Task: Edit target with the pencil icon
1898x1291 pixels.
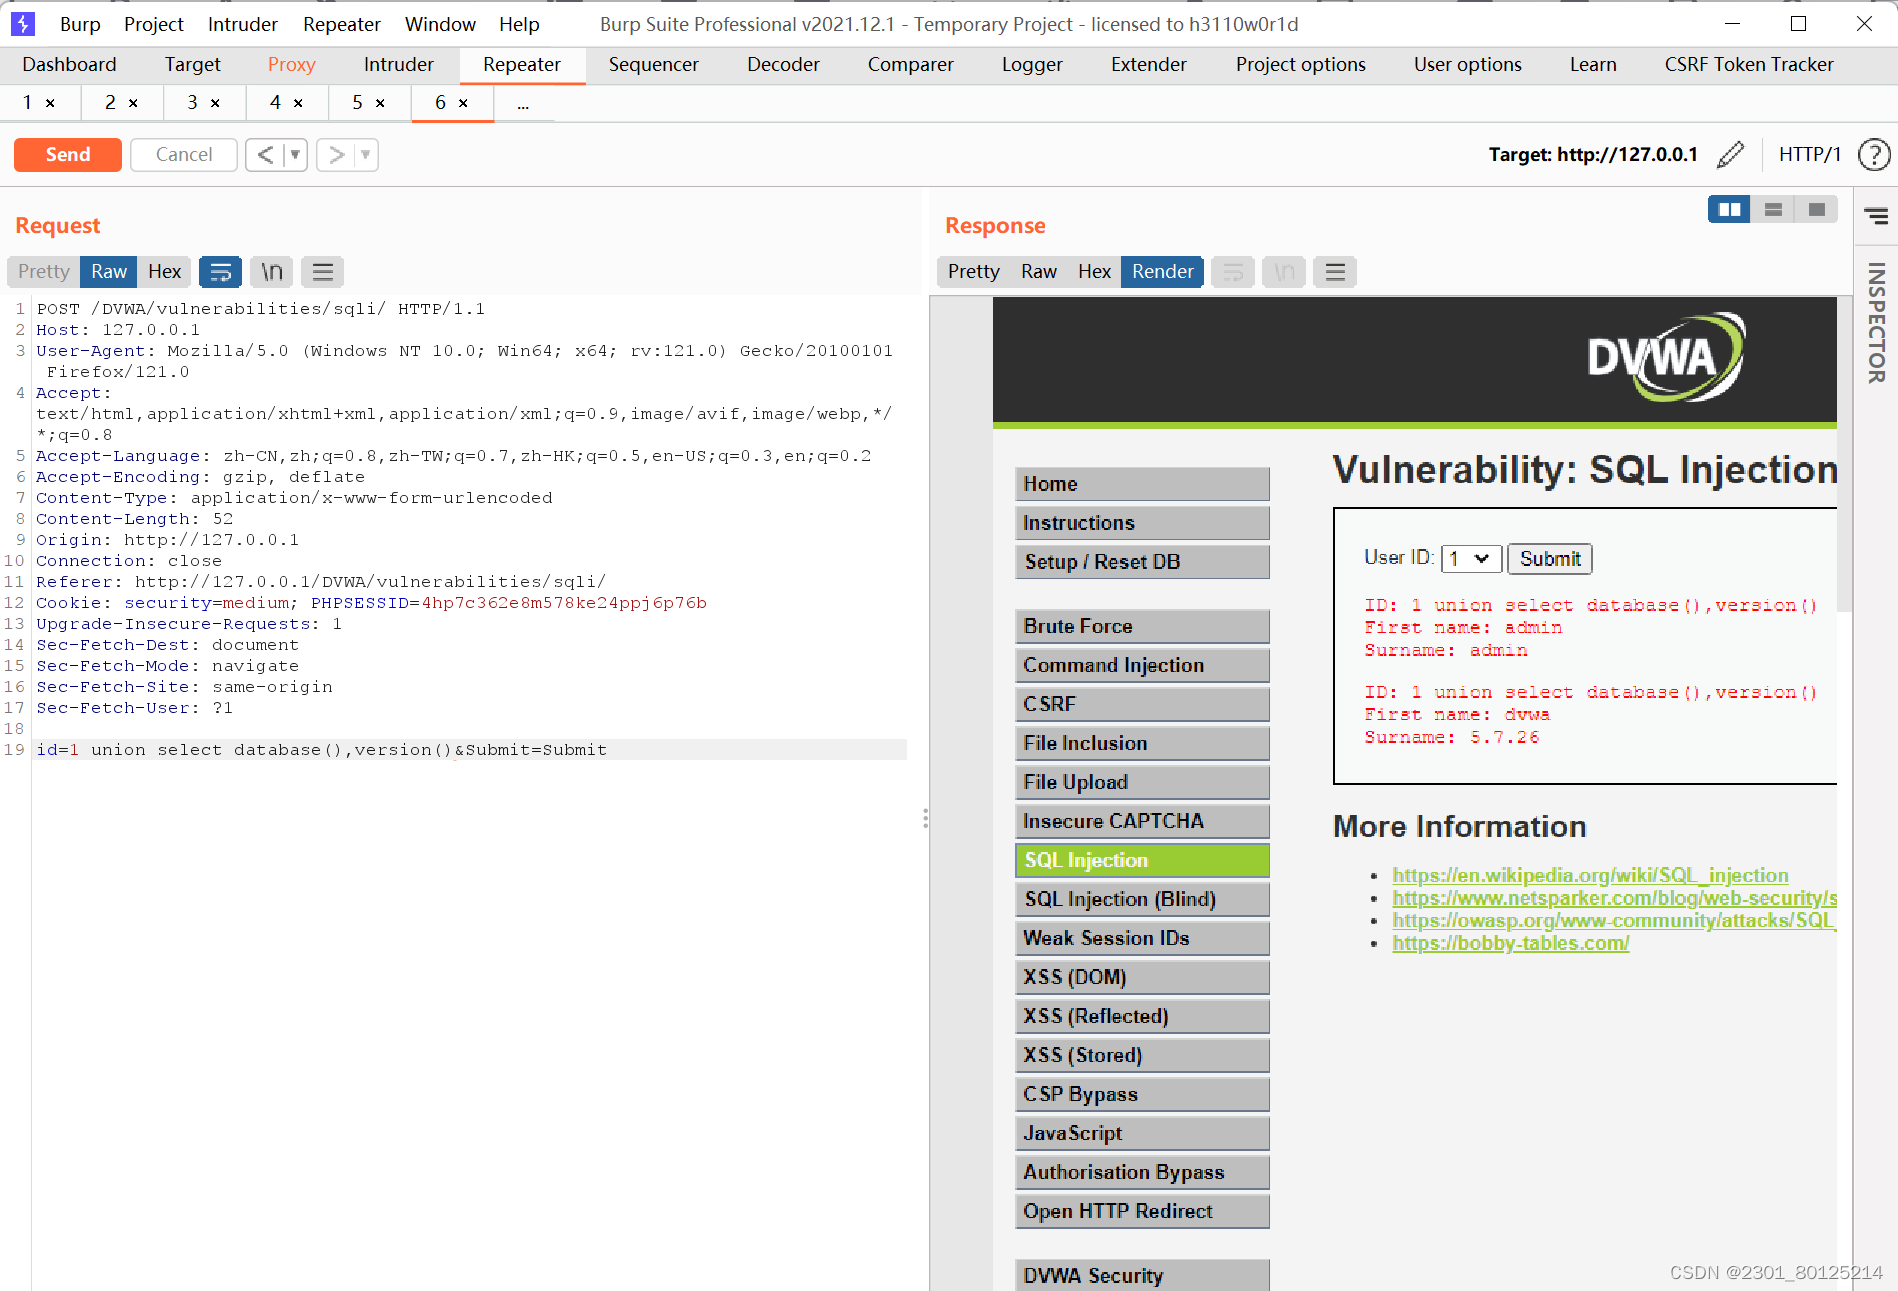Action: [x=1730, y=154]
